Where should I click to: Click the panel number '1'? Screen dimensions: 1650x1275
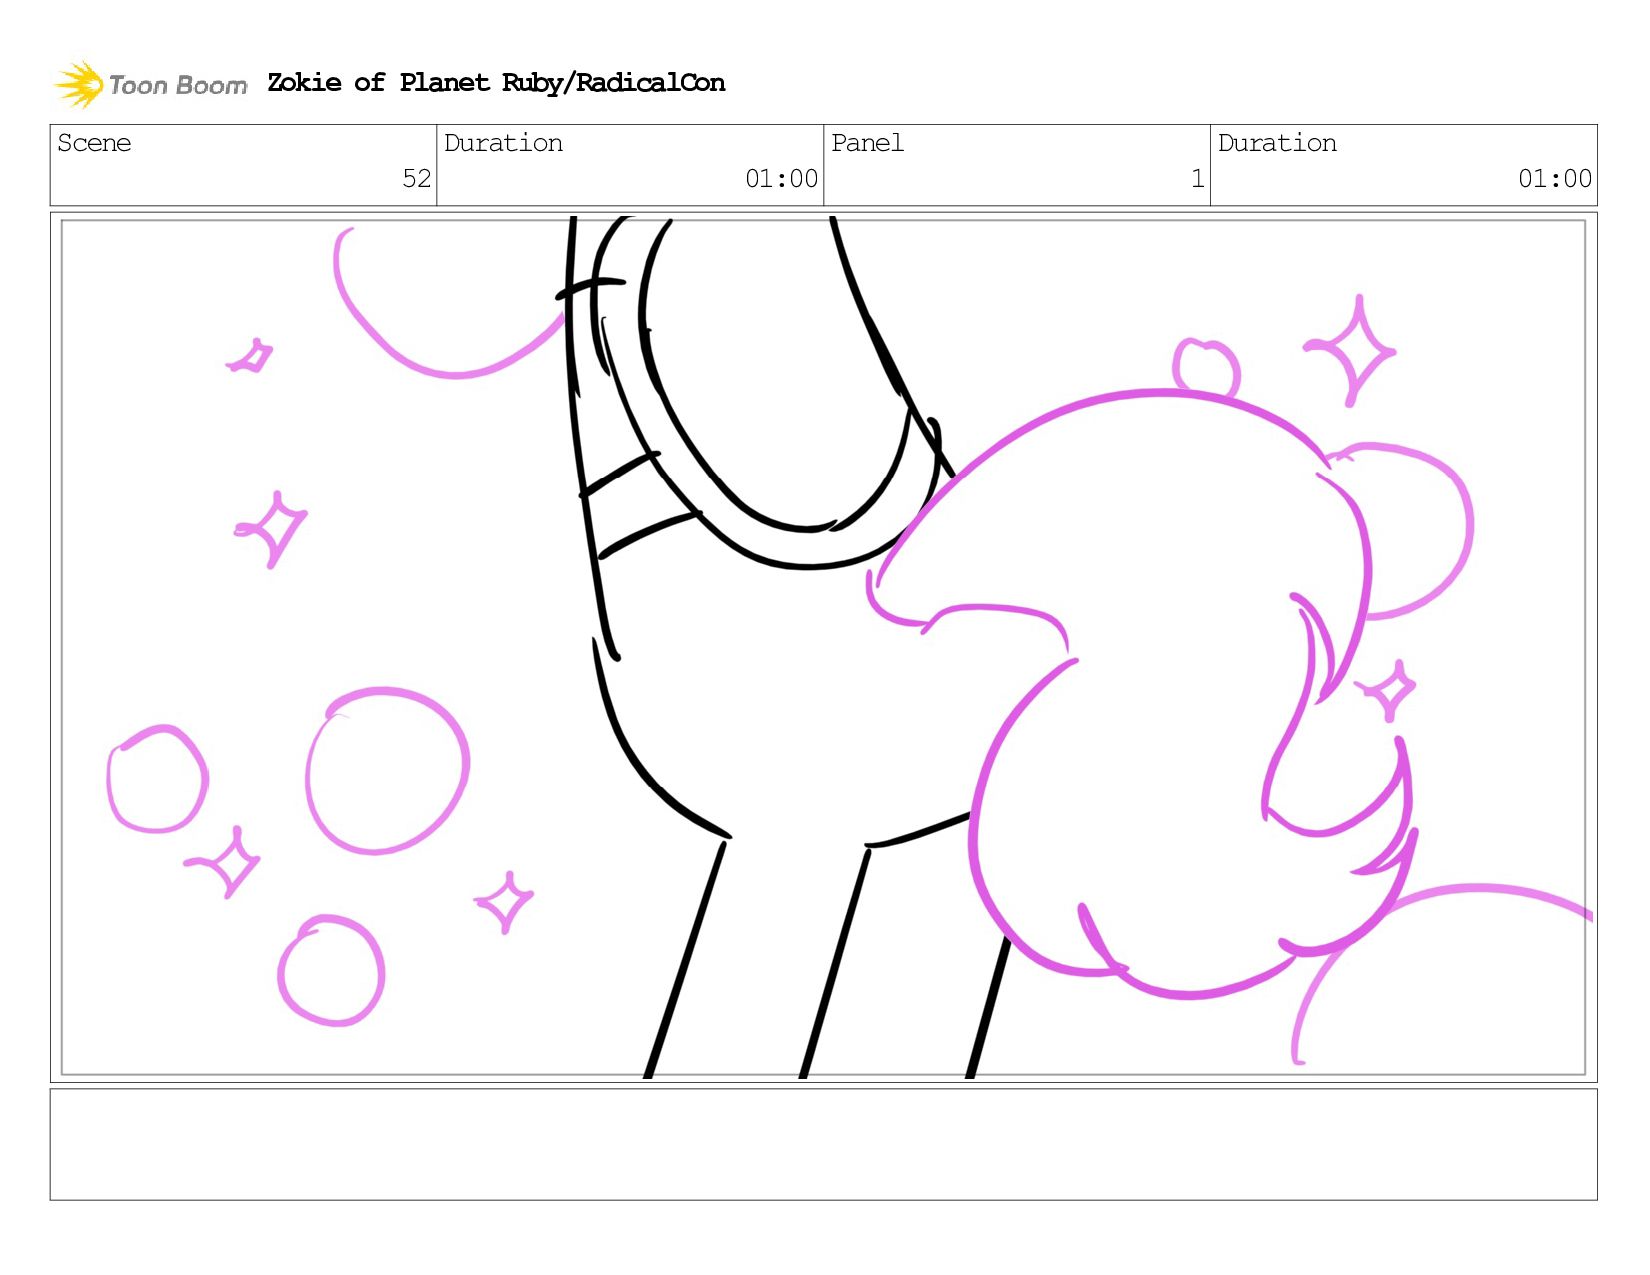1197,179
